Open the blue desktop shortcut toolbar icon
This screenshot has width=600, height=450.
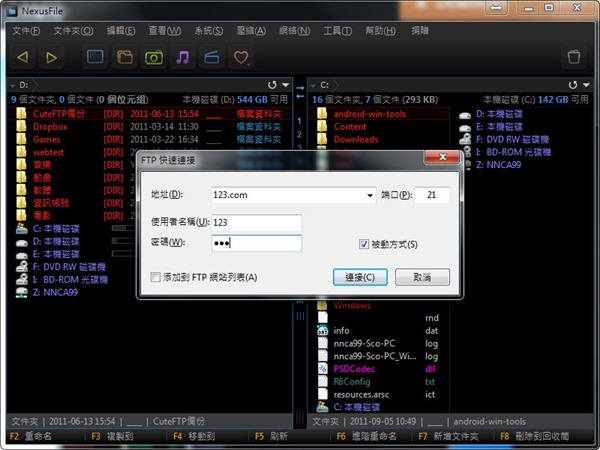[x=95, y=57]
